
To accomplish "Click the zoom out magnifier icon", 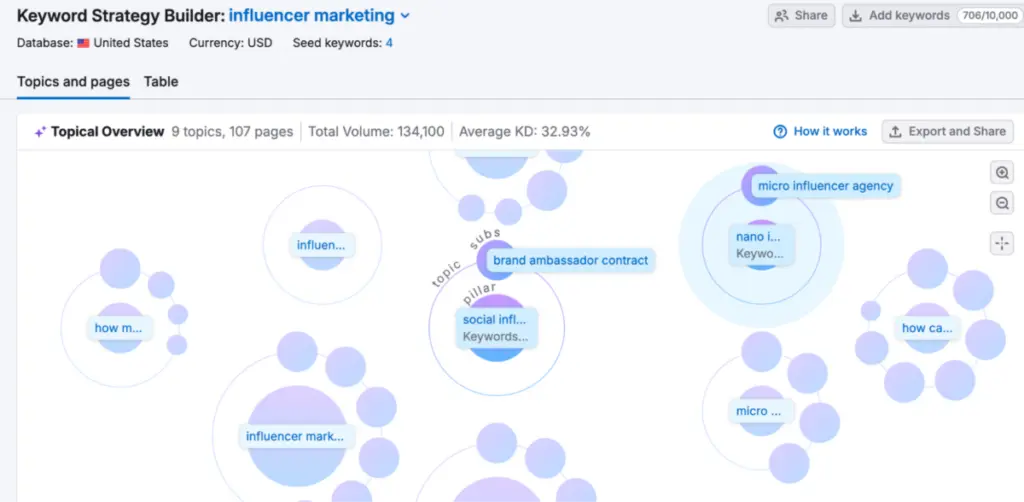I will click(x=1002, y=204).
